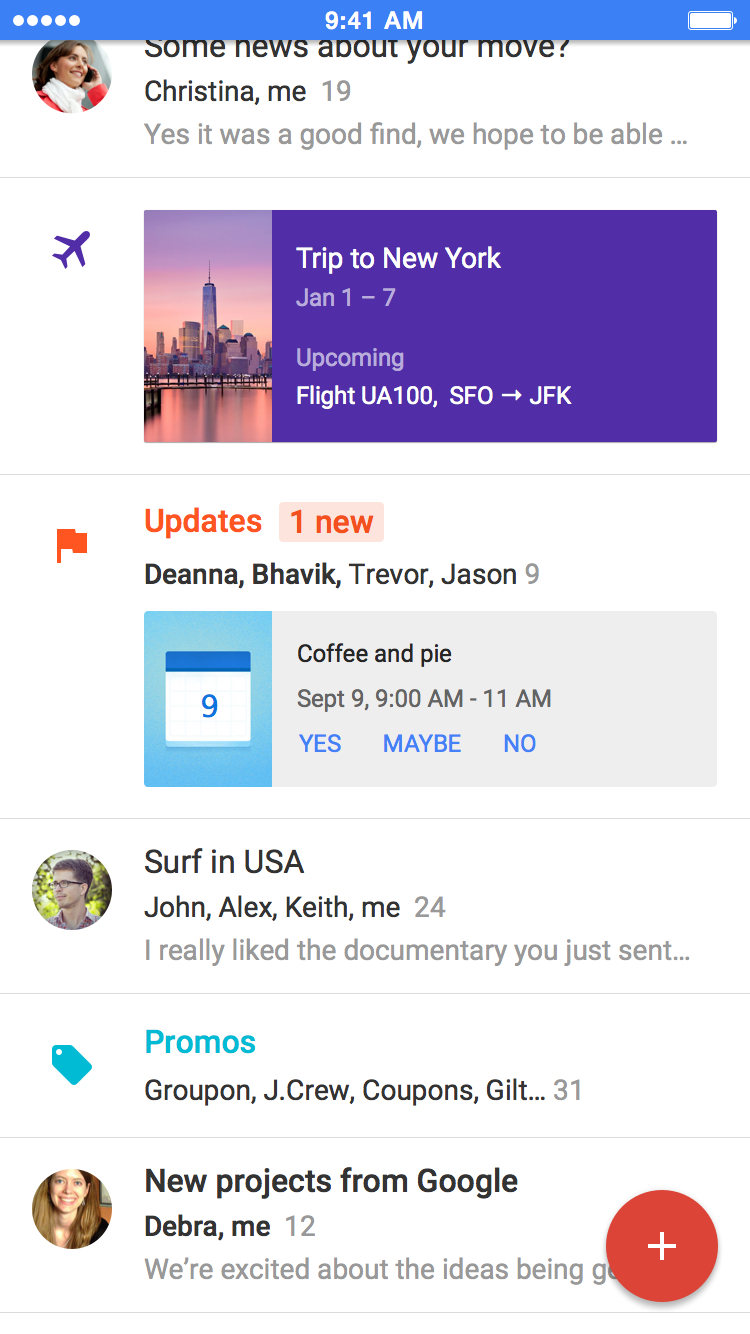750x1334 pixels.
Task: Click the calendar icon showing 9
Action: coord(208,699)
